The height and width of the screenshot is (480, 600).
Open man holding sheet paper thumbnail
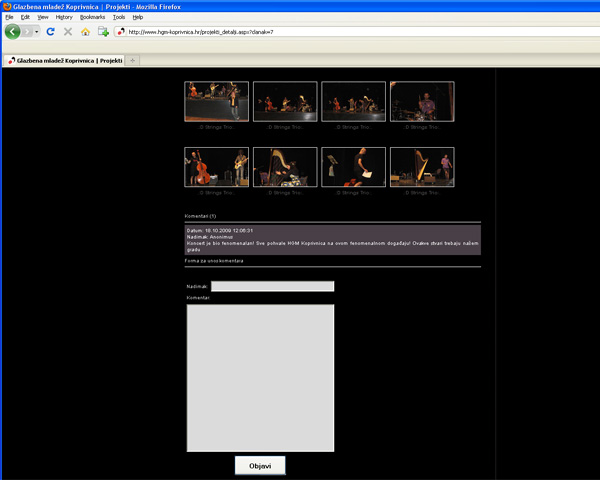click(354, 167)
